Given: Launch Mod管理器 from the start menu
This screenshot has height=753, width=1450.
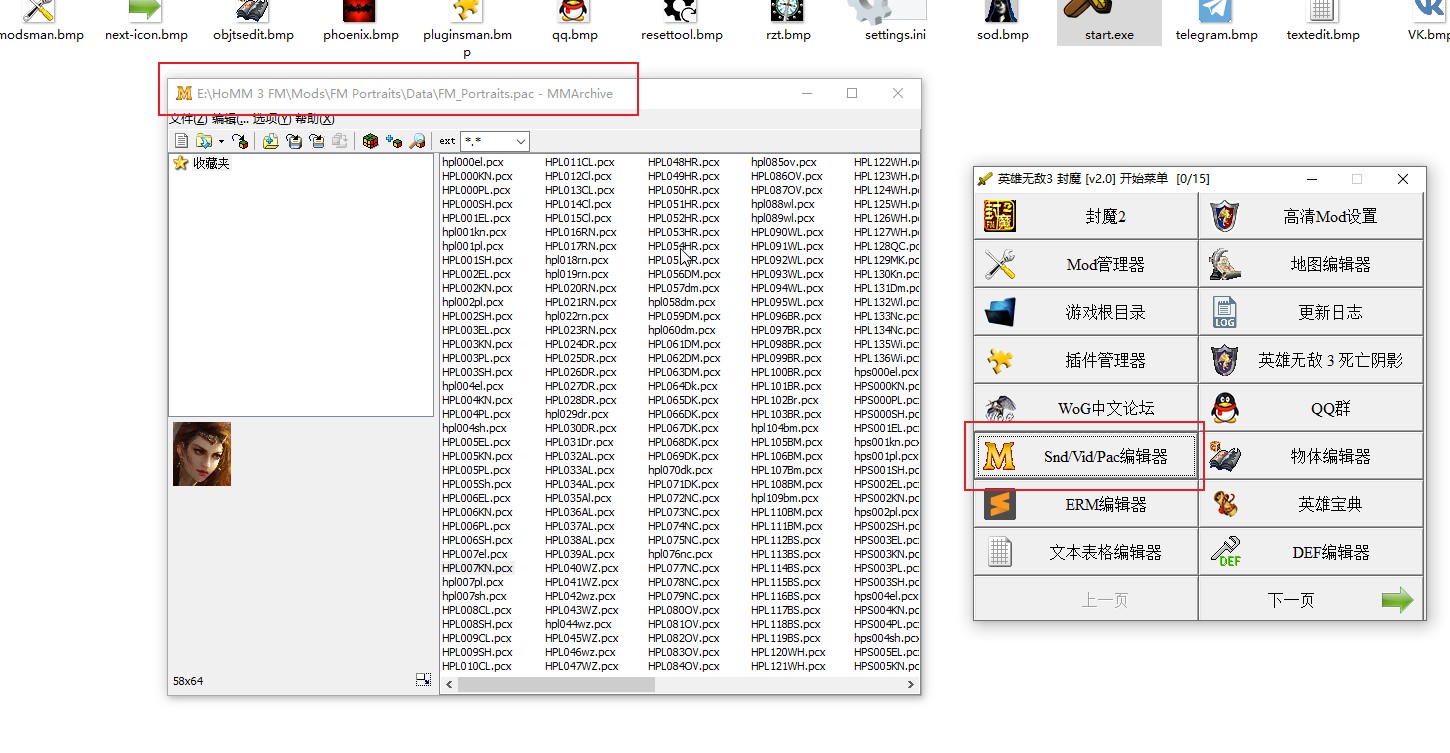Looking at the screenshot, I should 1085,264.
